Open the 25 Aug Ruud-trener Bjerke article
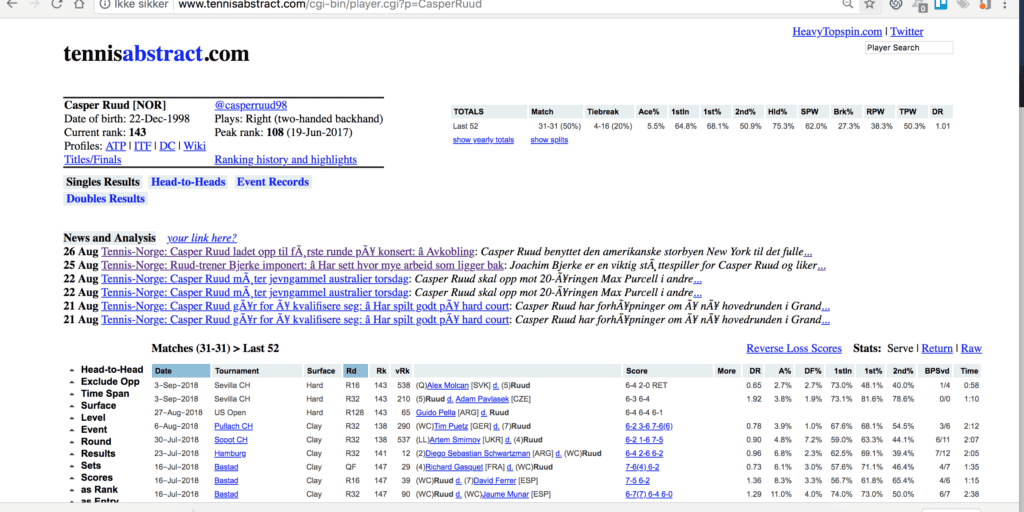1024x512 pixels. point(302,266)
